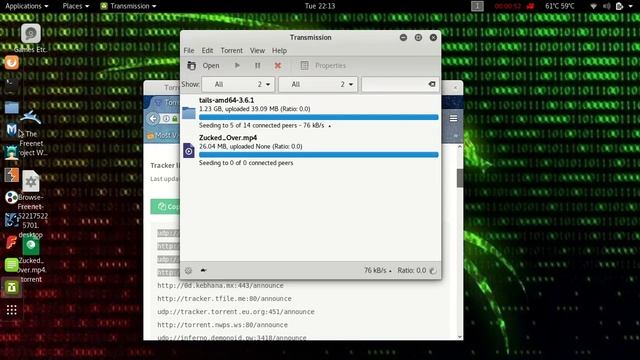This screenshot has width=640, height=360.
Task: Open the Applications menu in top bar
Action: pyautogui.click(x=27, y=6)
